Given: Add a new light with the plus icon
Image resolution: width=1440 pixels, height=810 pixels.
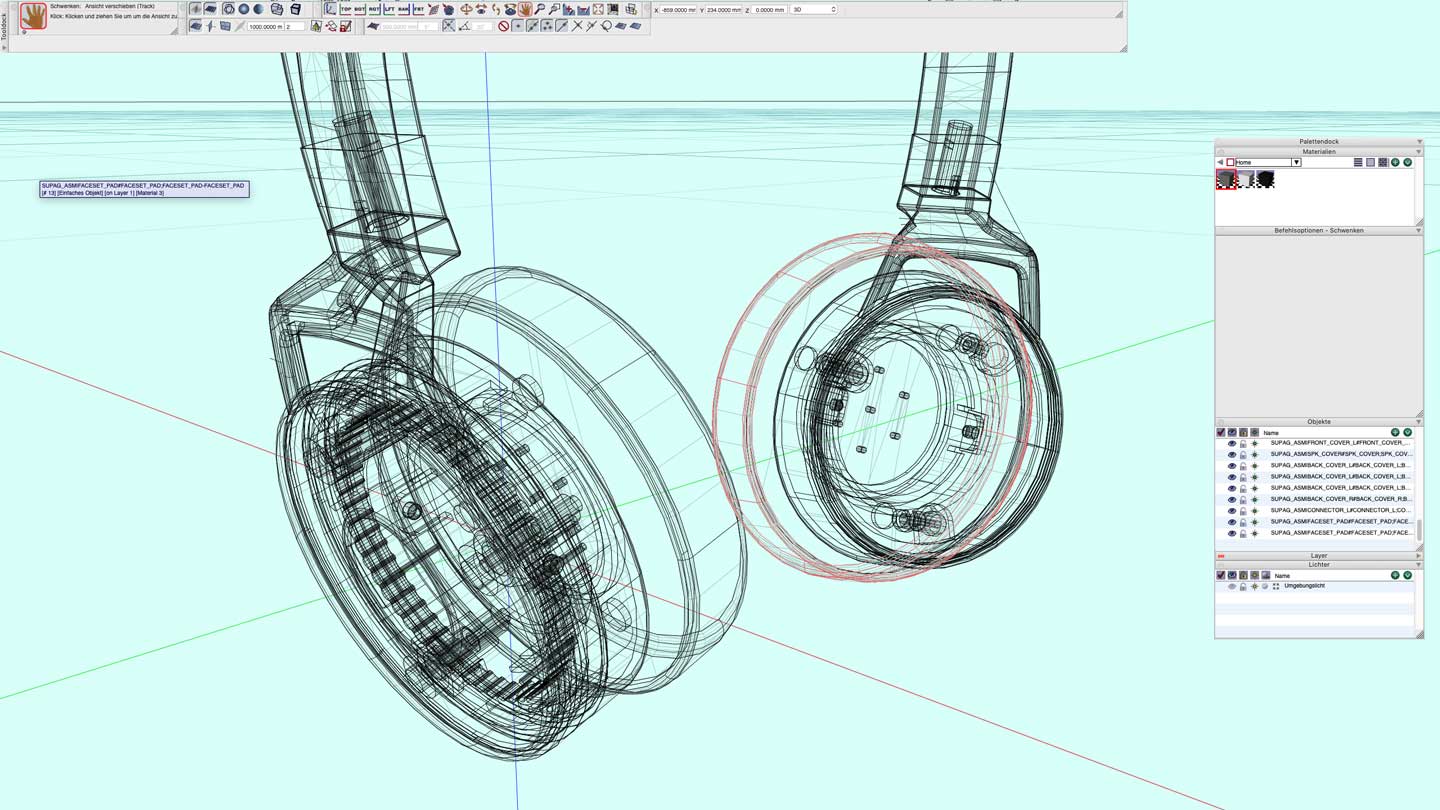Looking at the screenshot, I should 1395,575.
